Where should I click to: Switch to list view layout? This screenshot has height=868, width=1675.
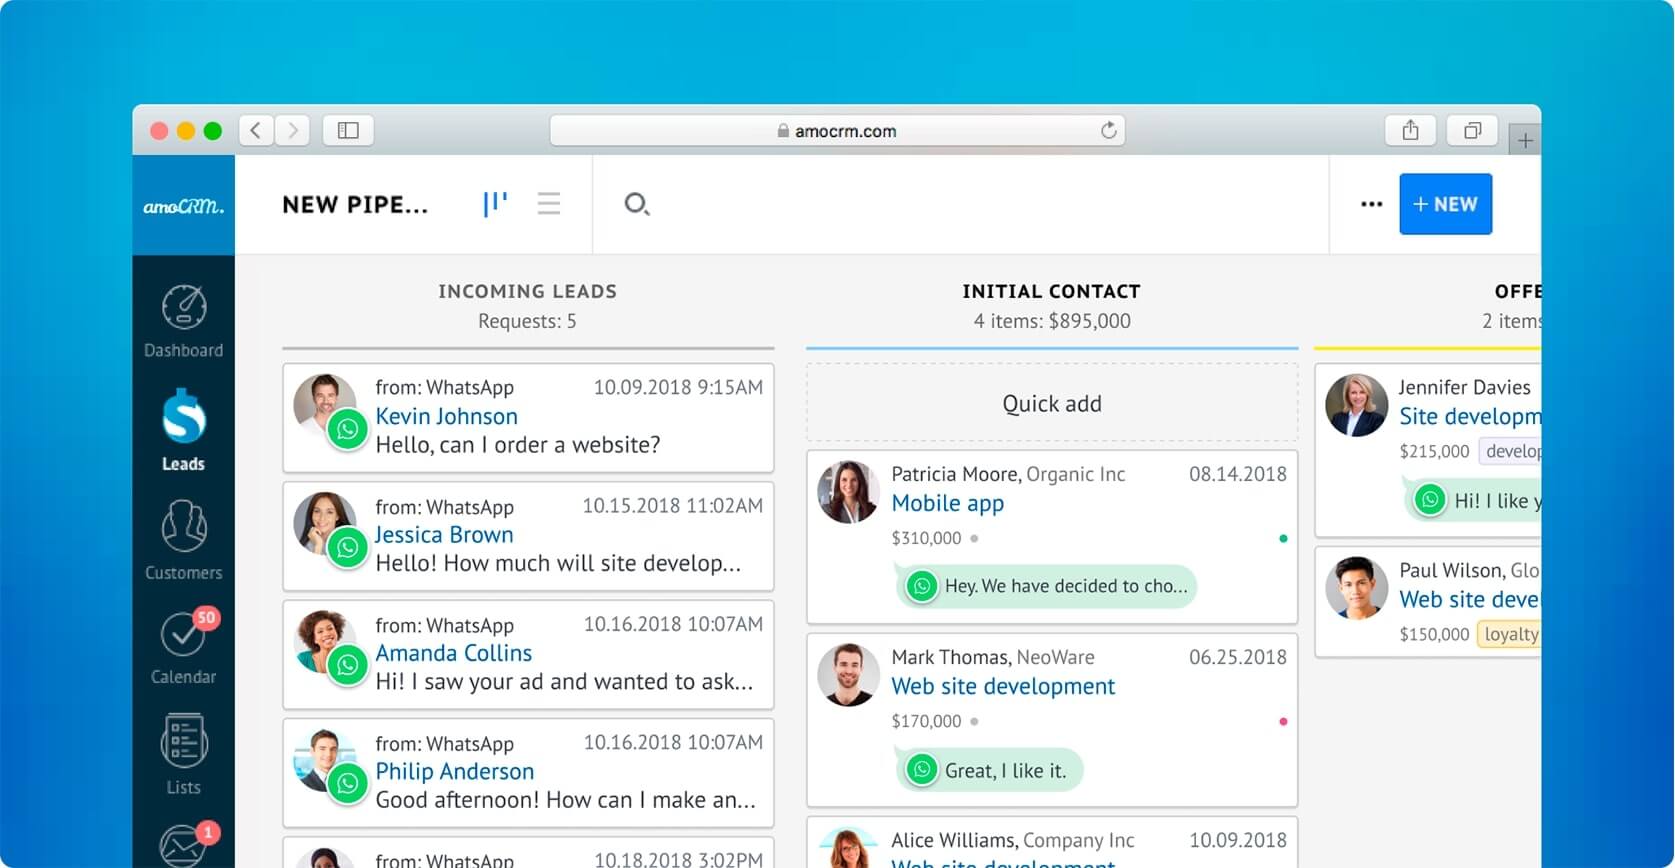click(549, 204)
